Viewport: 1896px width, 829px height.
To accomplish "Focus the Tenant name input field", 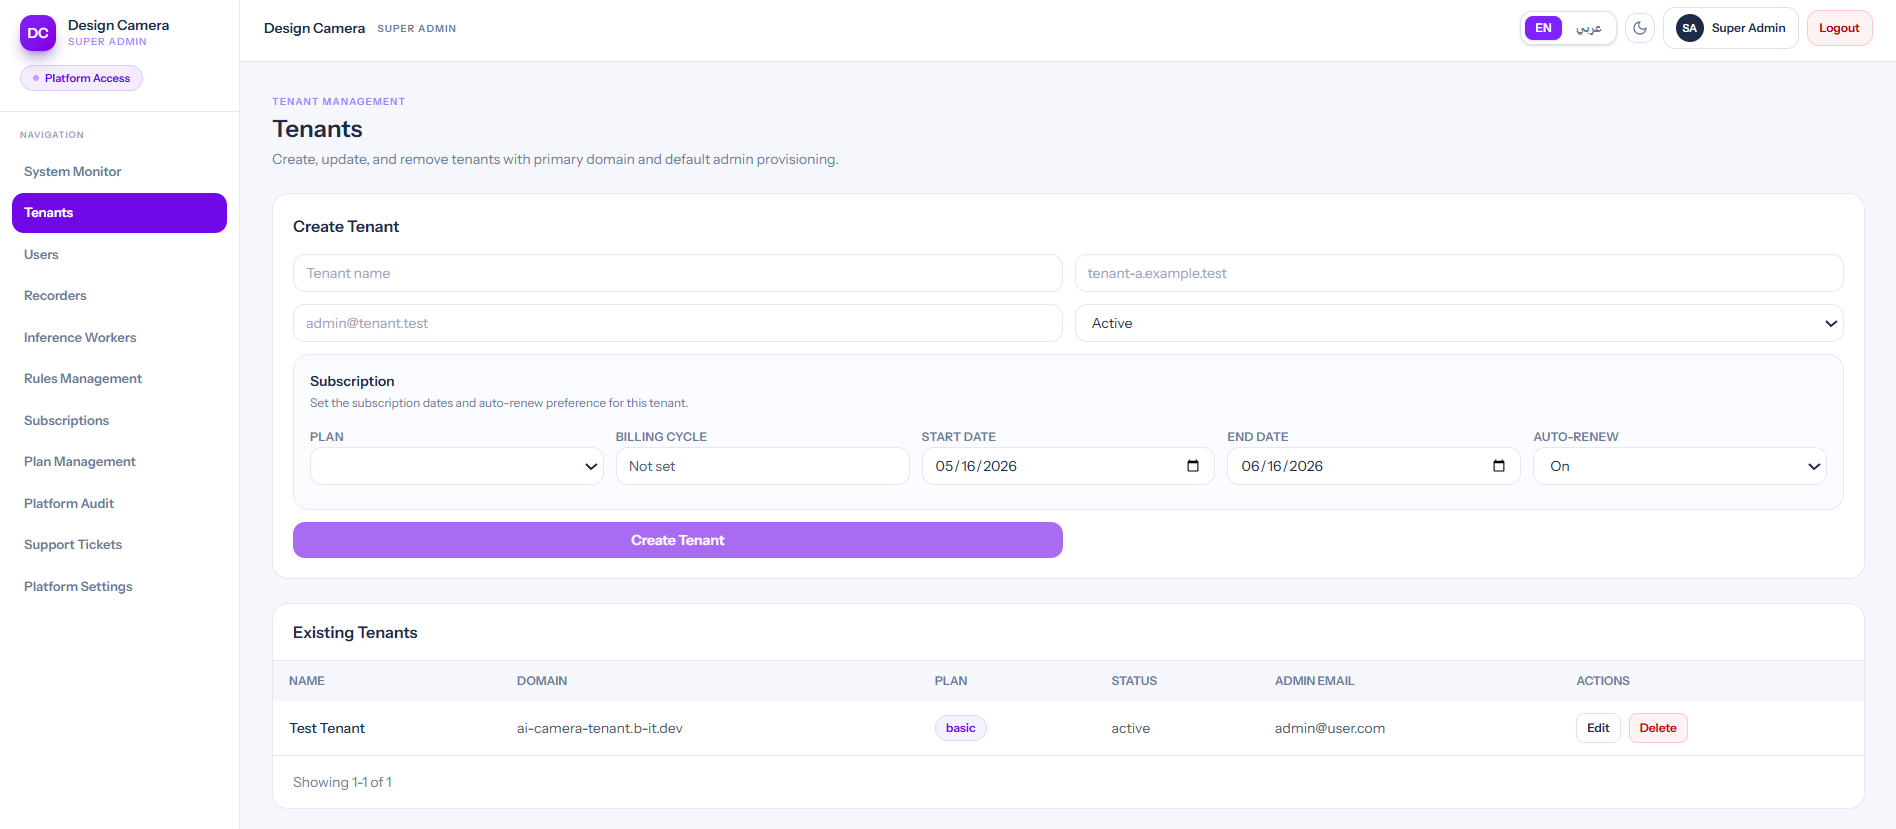I will click(x=677, y=273).
